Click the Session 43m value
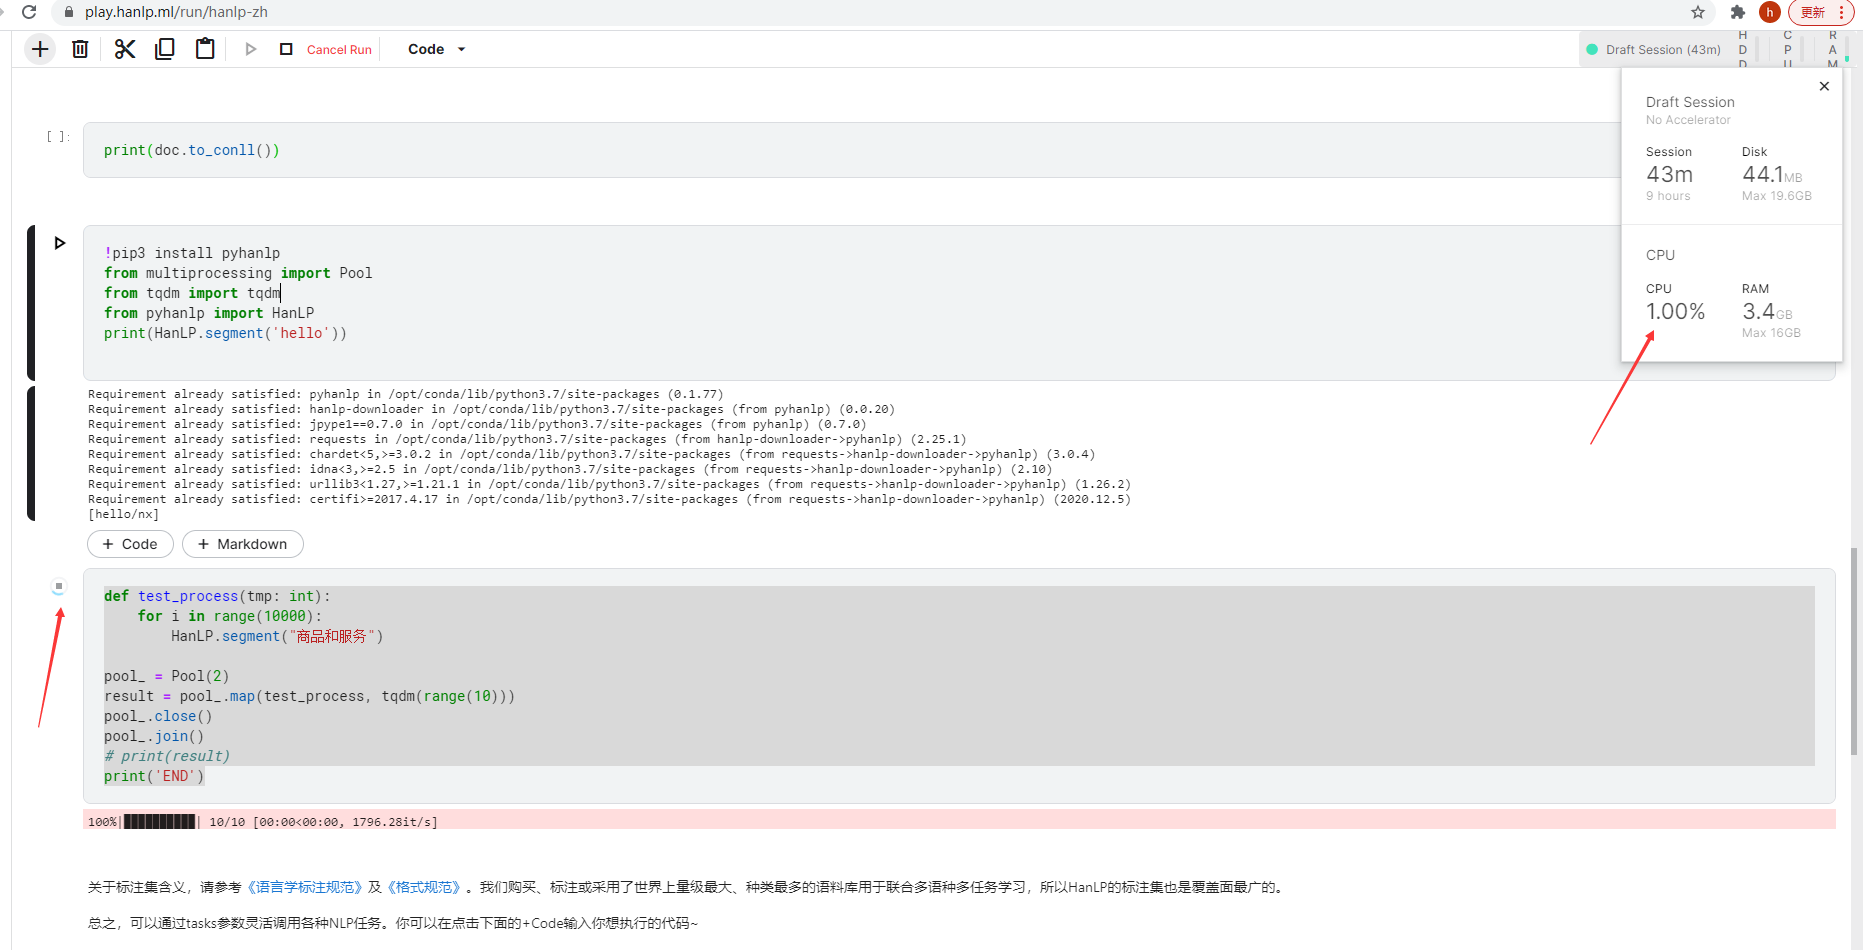1863x950 pixels. click(x=1669, y=174)
